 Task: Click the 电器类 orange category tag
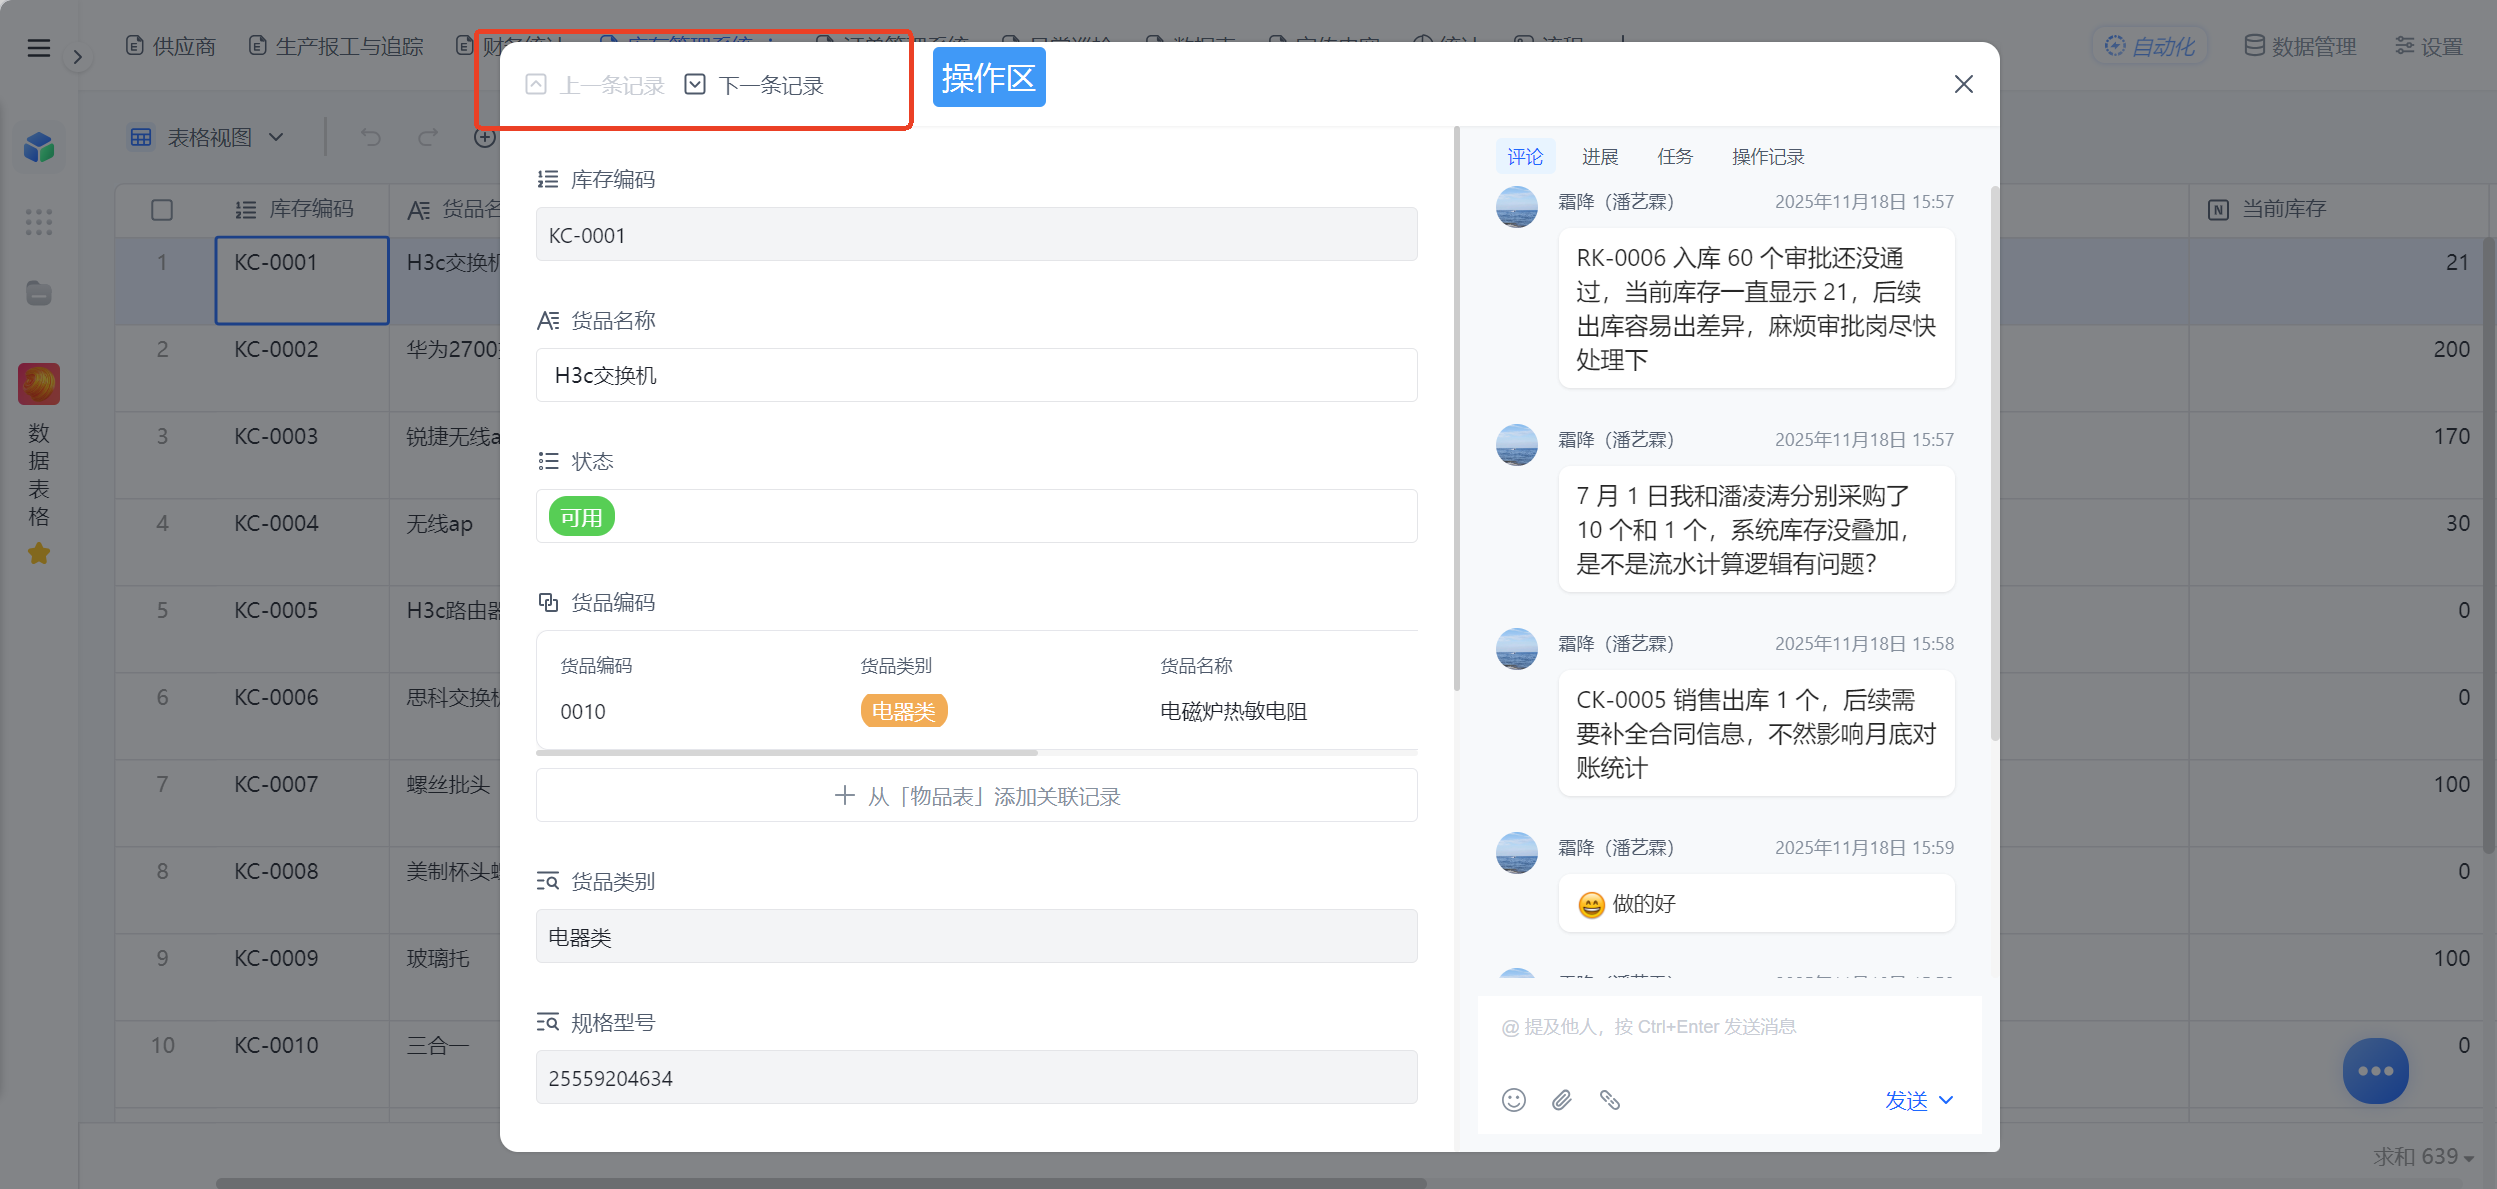(x=904, y=711)
